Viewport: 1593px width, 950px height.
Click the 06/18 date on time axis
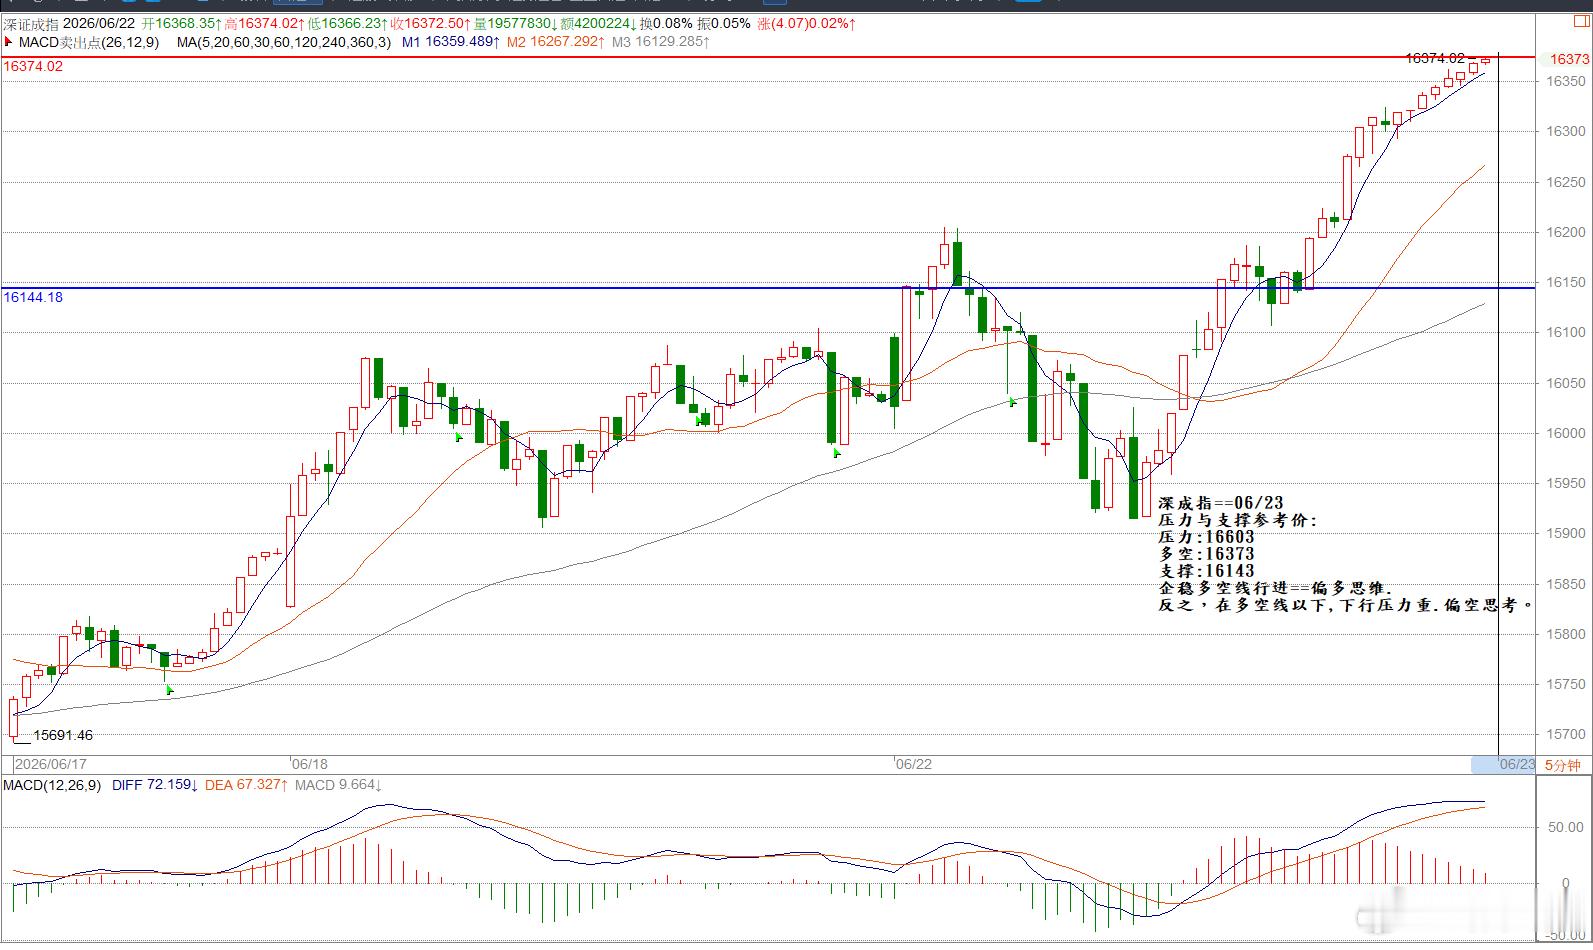(310, 764)
